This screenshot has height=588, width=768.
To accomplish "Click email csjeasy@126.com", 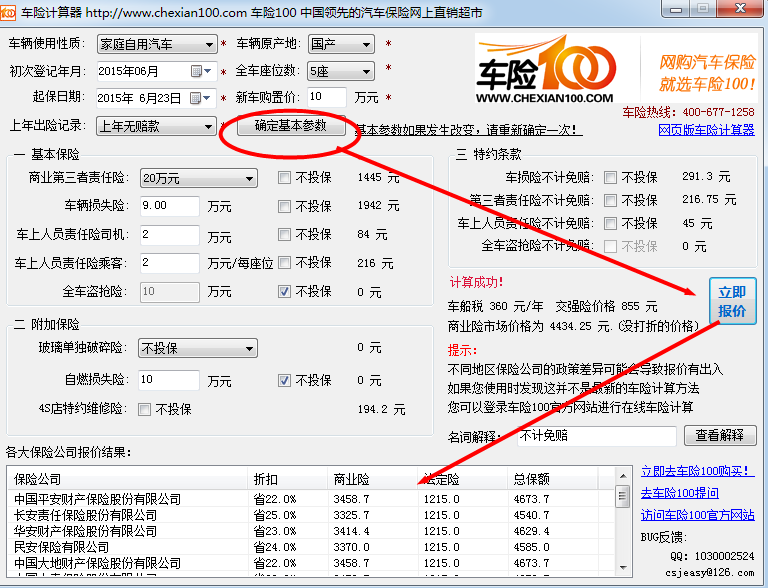I will 710,573.
